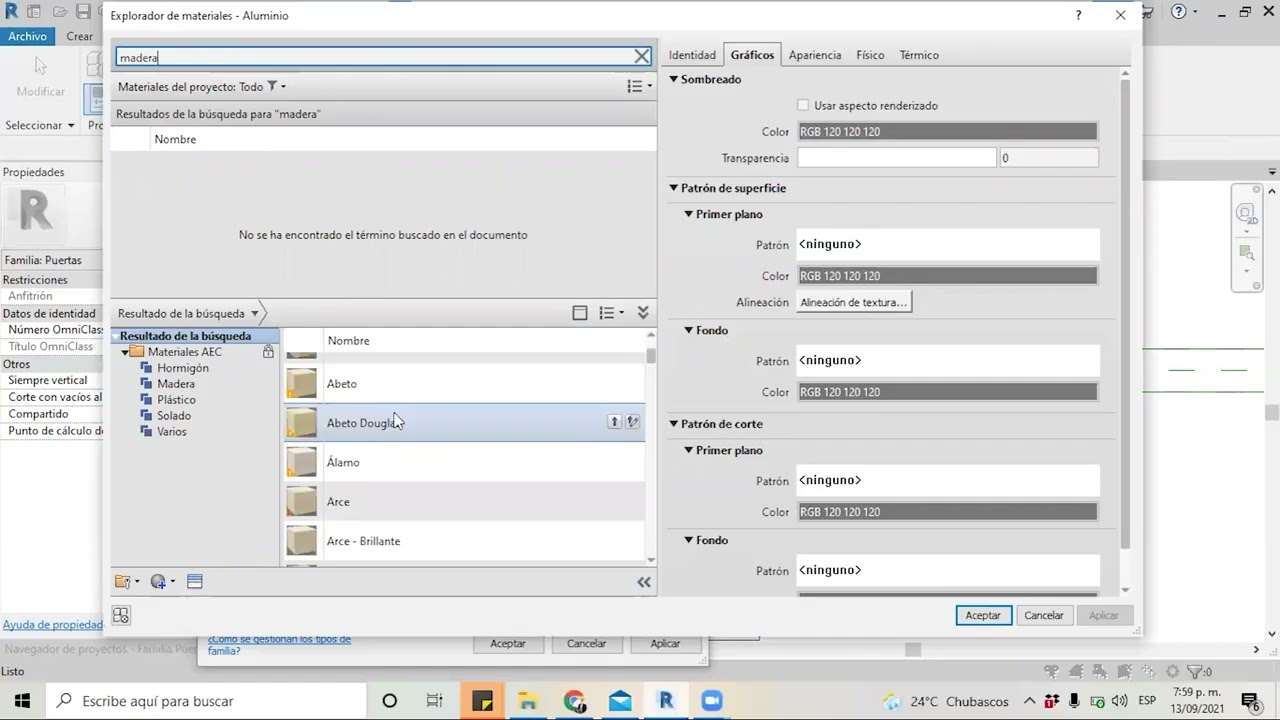Screen dimensions: 1280x720
Task: Click the Windows Start button
Action: click(x=22, y=701)
